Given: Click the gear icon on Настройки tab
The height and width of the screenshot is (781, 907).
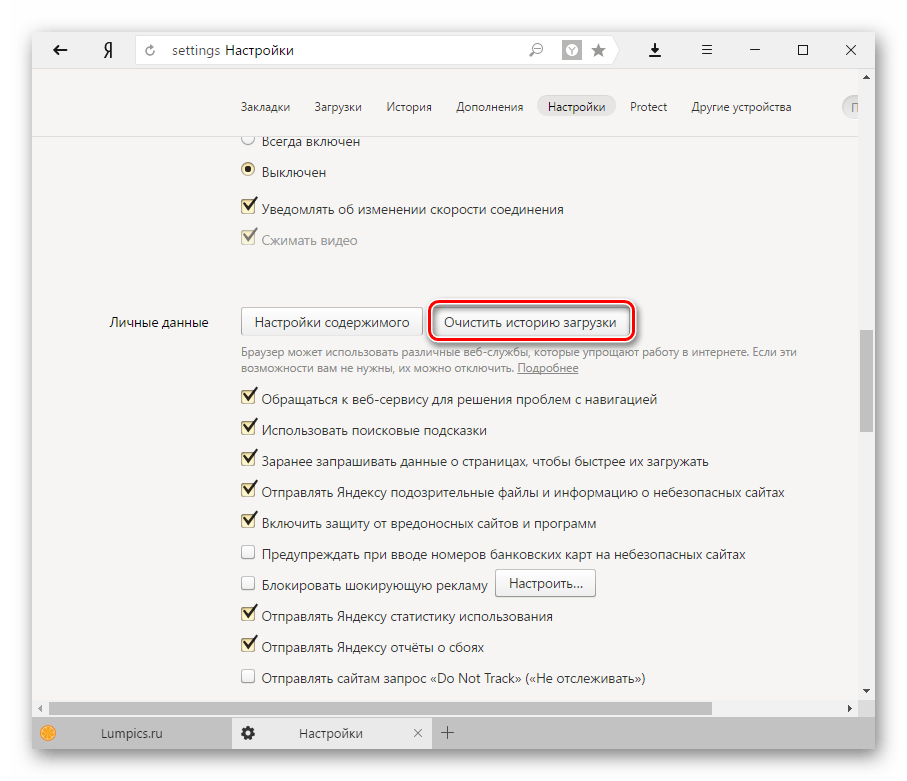Looking at the screenshot, I should [x=248, y=733].
